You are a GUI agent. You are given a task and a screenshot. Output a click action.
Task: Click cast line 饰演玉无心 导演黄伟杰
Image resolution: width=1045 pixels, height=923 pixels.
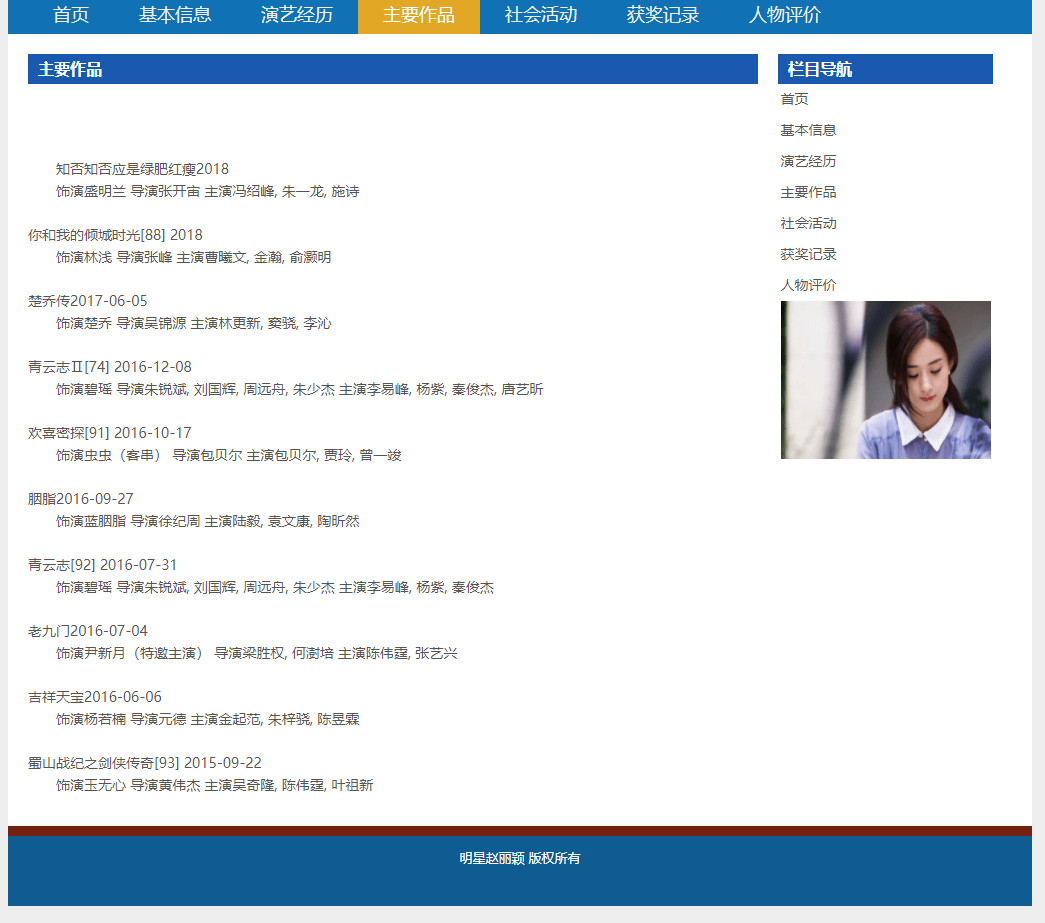pyautogui.click(x=215, y=786)
